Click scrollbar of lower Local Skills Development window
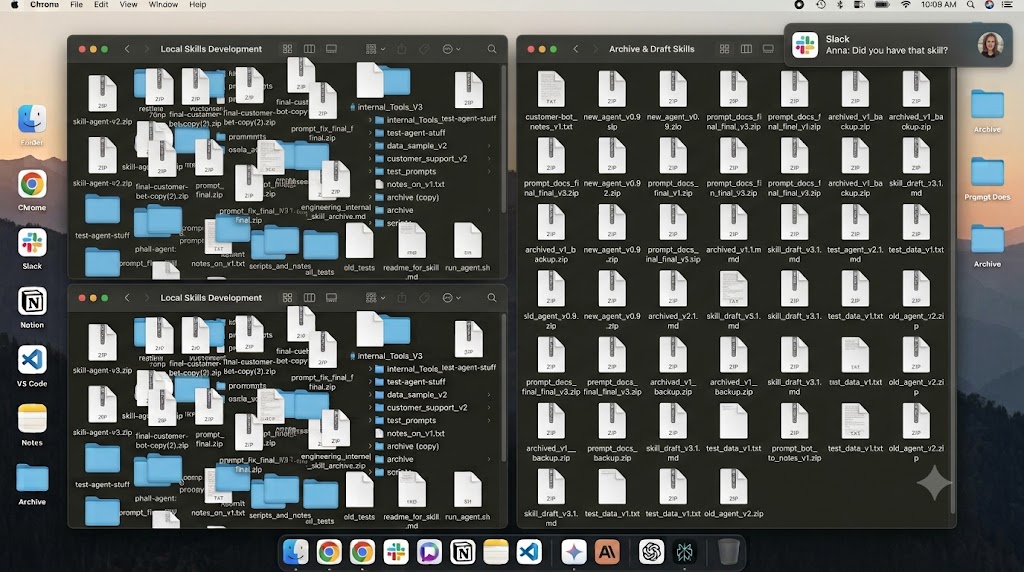Viewport: 1024px width, 572px height. tap(504, 389)
